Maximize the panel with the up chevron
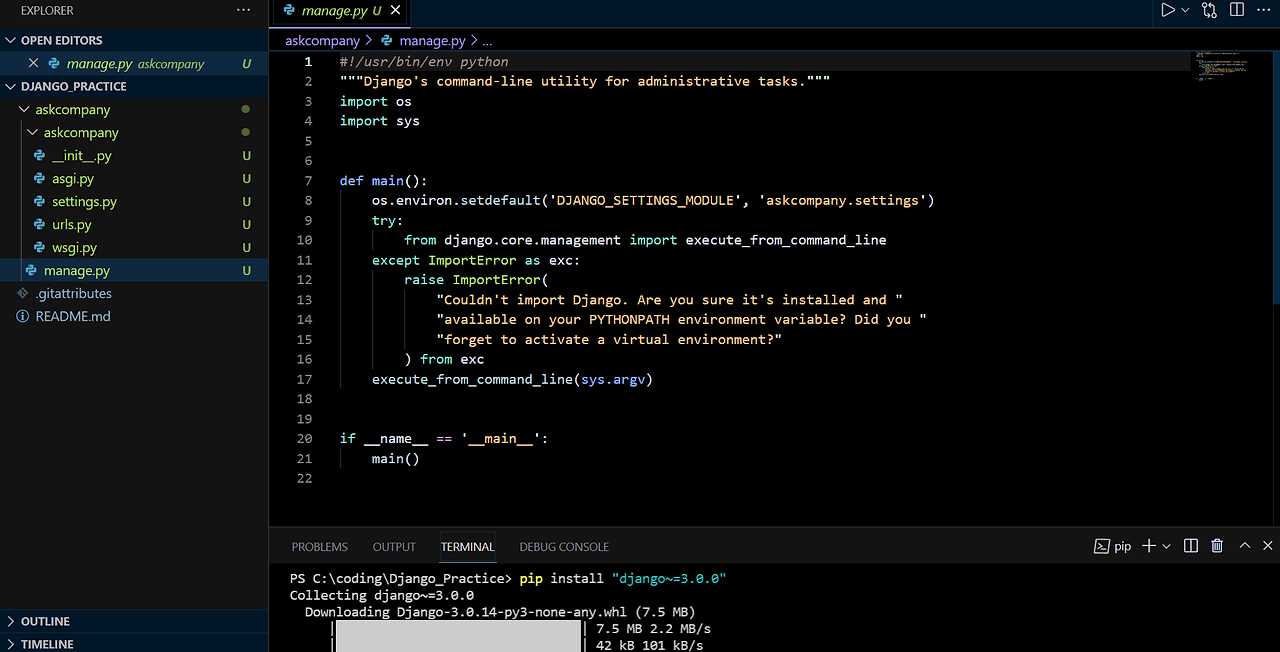The width and height of the screenshot is (1280, 652). [1245, 546]
